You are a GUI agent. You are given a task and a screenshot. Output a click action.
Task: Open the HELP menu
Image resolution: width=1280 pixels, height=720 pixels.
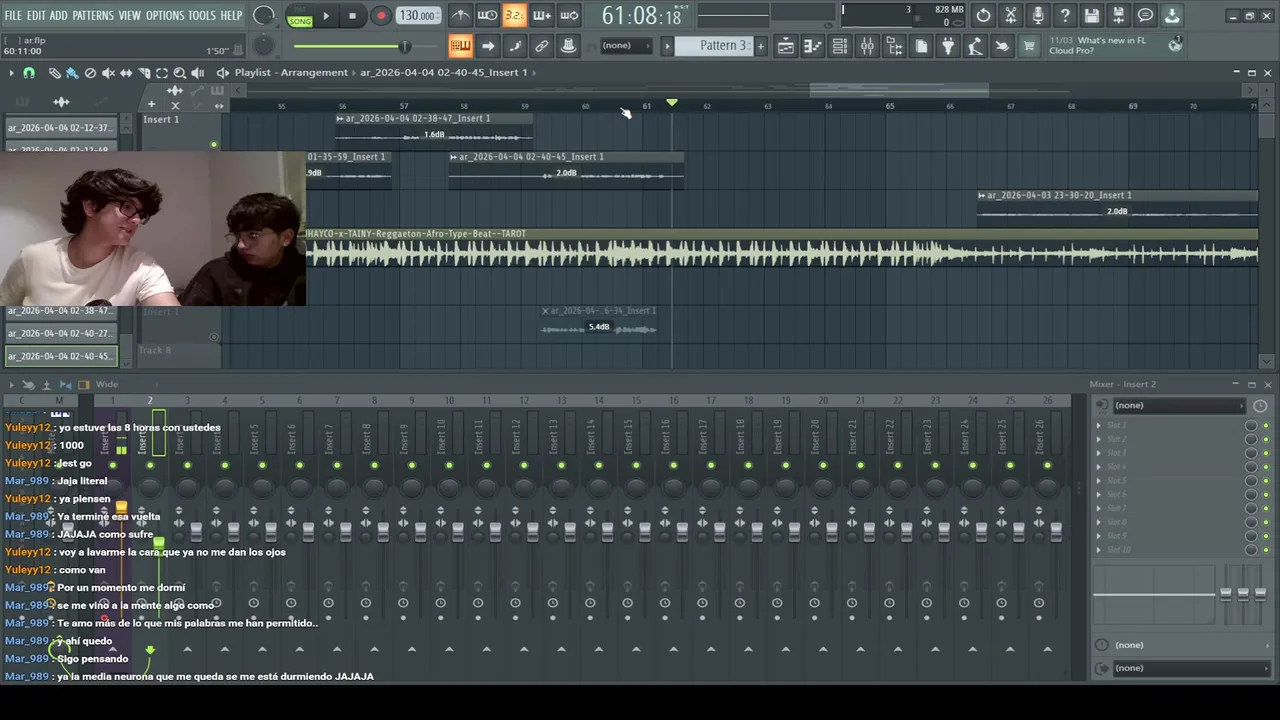231,15
